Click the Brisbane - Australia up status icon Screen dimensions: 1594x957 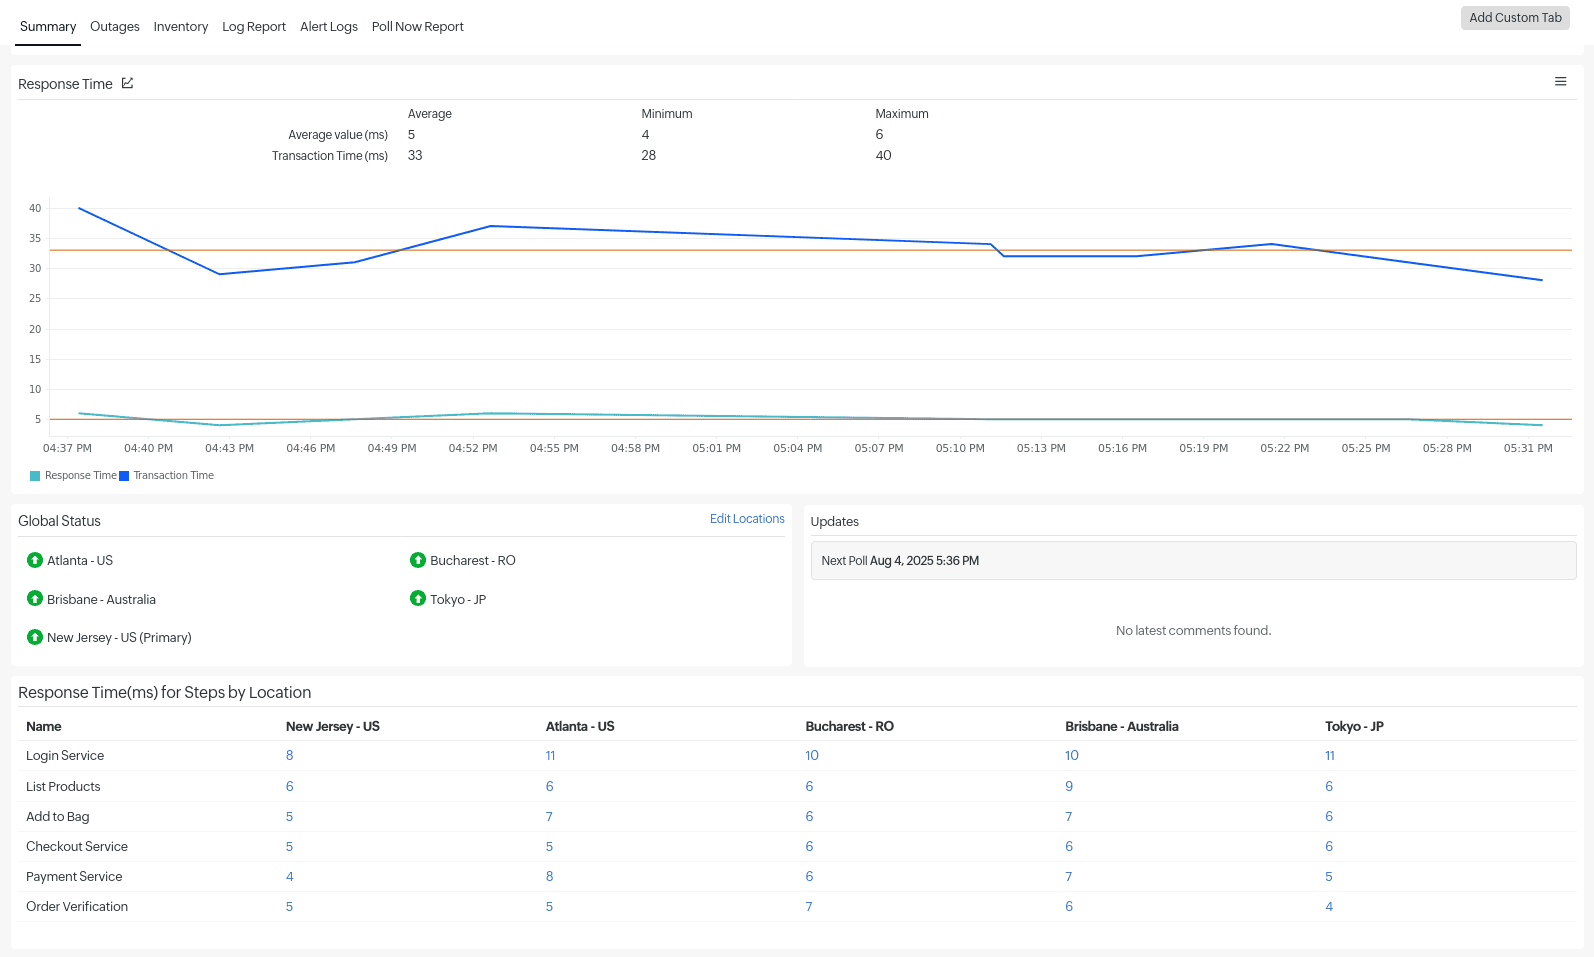click(35, 598)
